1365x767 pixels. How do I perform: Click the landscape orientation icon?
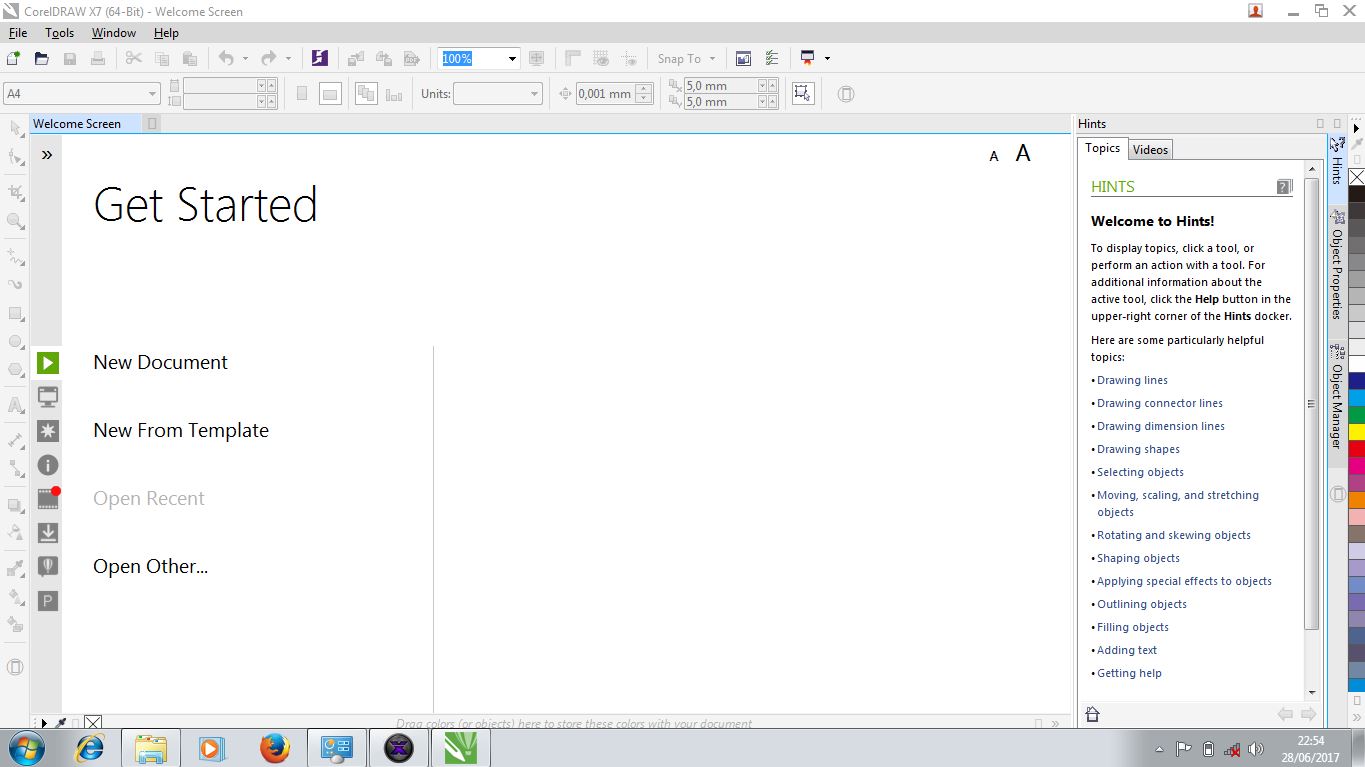(x=330, y=94)
